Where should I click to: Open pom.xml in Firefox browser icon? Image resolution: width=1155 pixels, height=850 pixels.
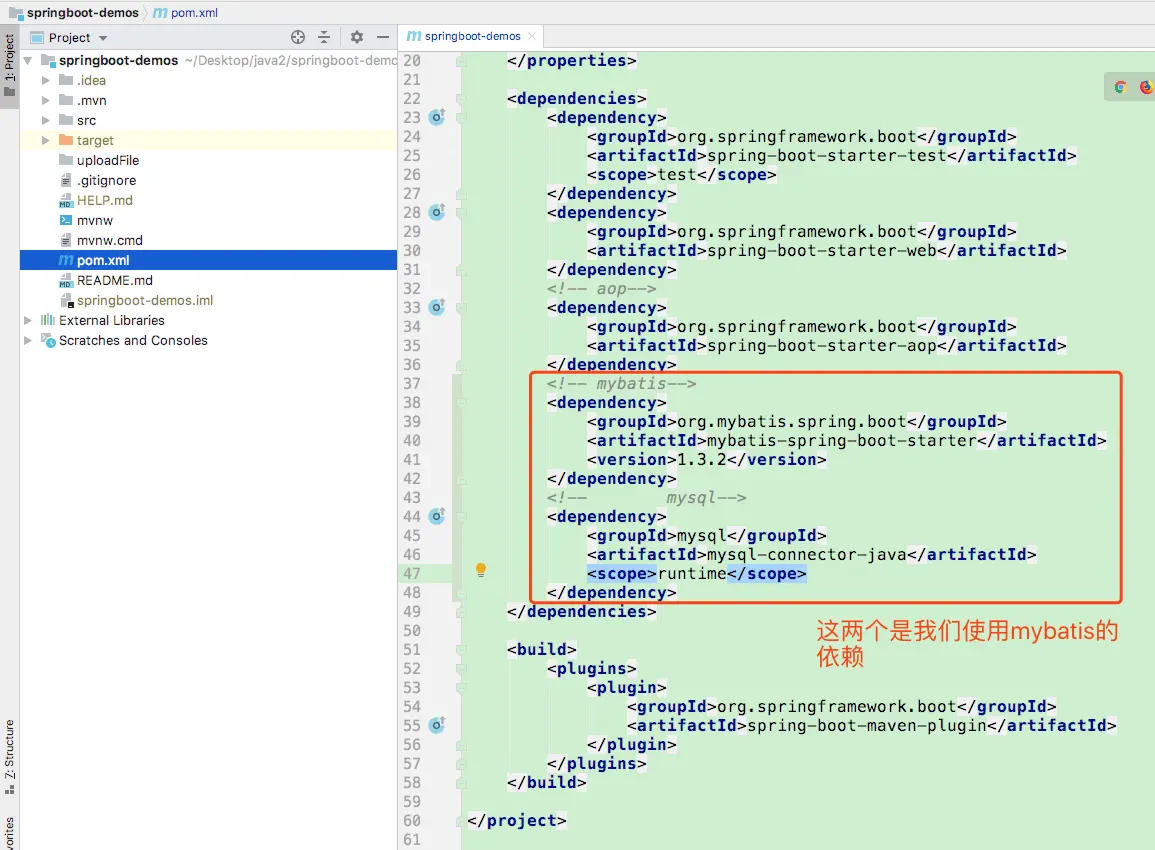tap(1146, 87)
